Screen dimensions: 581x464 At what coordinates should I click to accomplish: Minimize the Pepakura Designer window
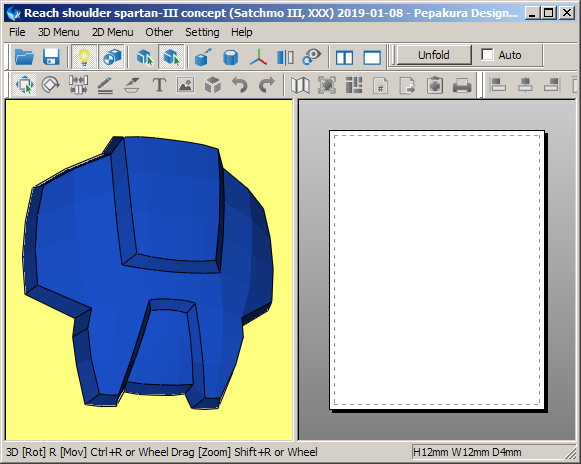coord(532,13)
